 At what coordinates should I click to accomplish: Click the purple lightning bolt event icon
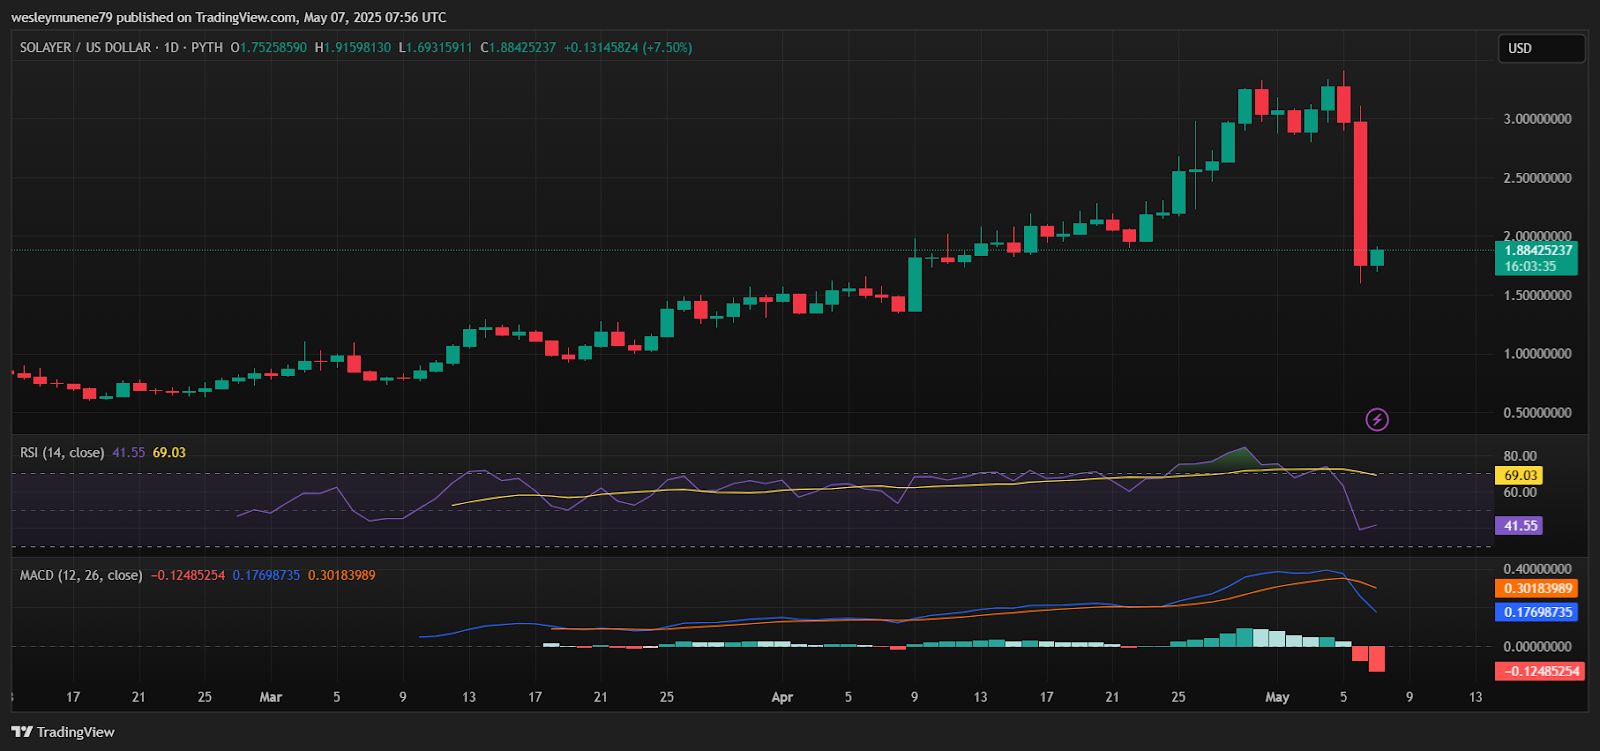click(1377, 420)
